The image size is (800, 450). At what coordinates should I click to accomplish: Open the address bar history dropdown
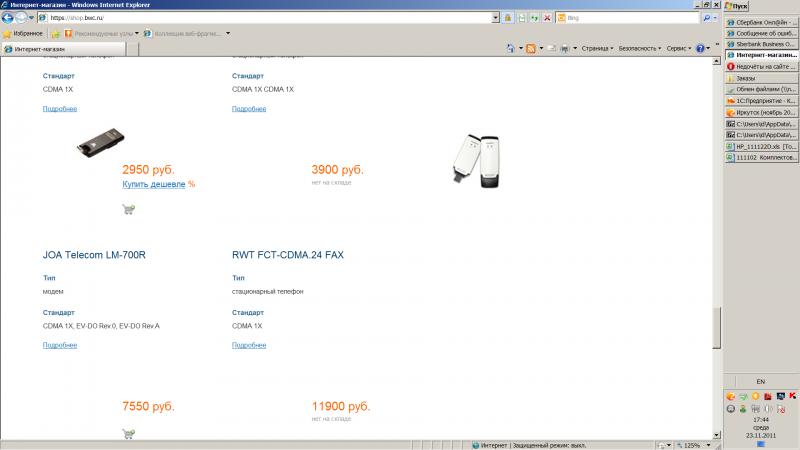click(x=495, y=18)
